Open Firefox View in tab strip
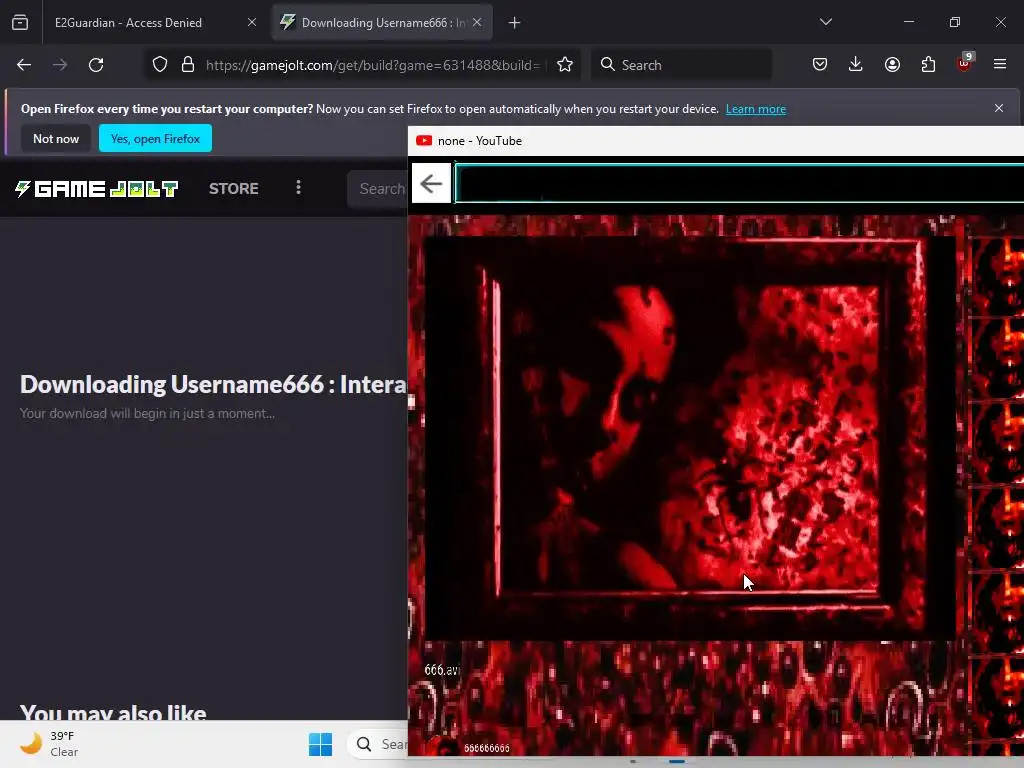 click(20, 23)
